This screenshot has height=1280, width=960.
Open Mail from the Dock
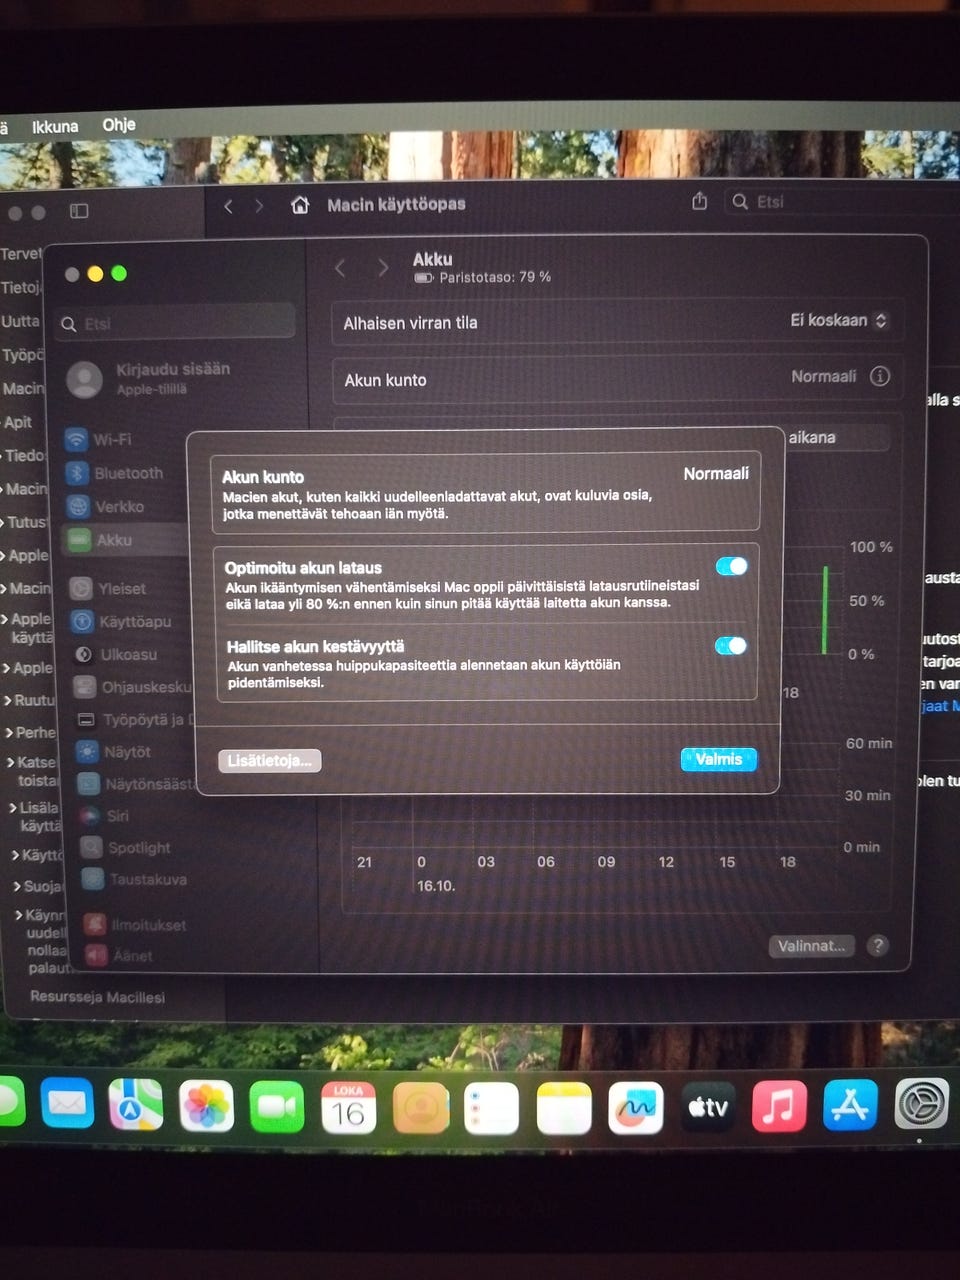tap(67, 1104)
